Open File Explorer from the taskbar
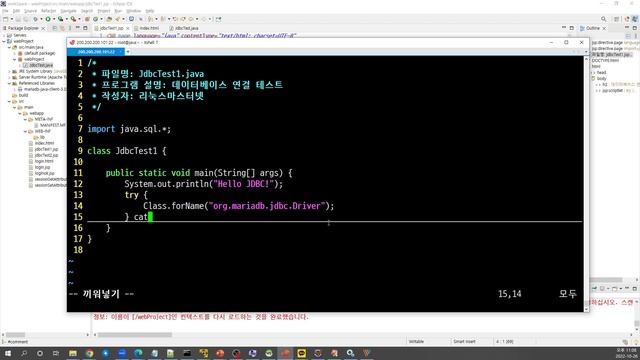The image size is (640, 360). point(73,353)
